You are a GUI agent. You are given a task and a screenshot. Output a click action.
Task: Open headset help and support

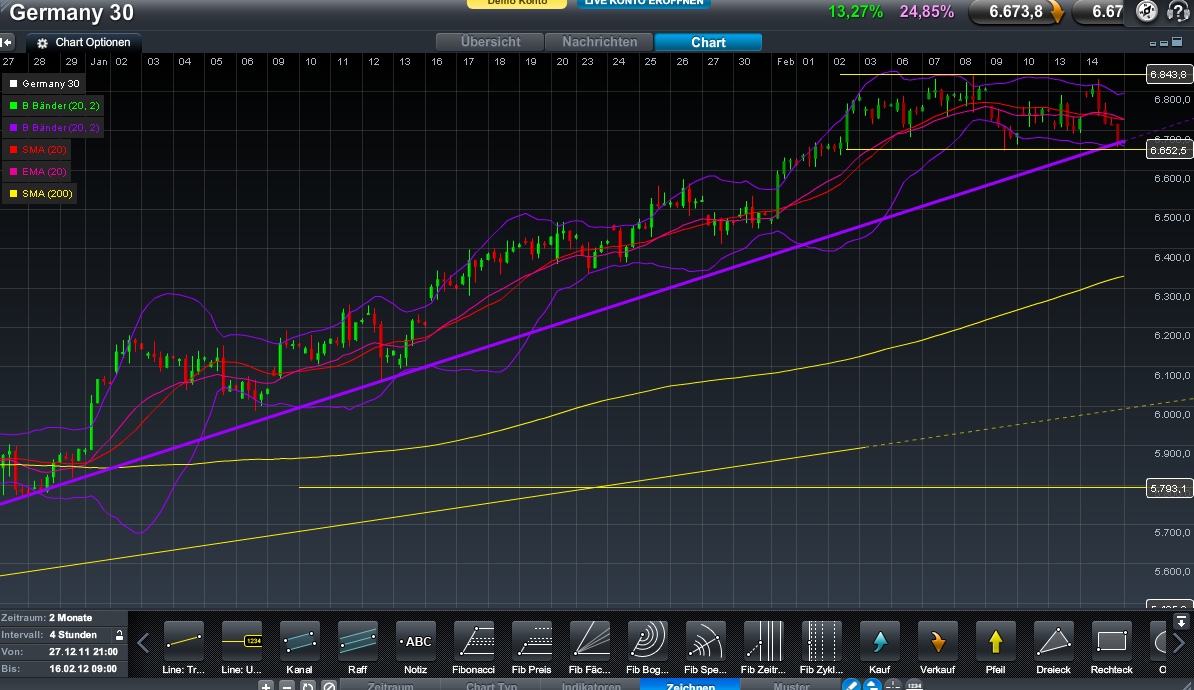(x=1177, y=11)
